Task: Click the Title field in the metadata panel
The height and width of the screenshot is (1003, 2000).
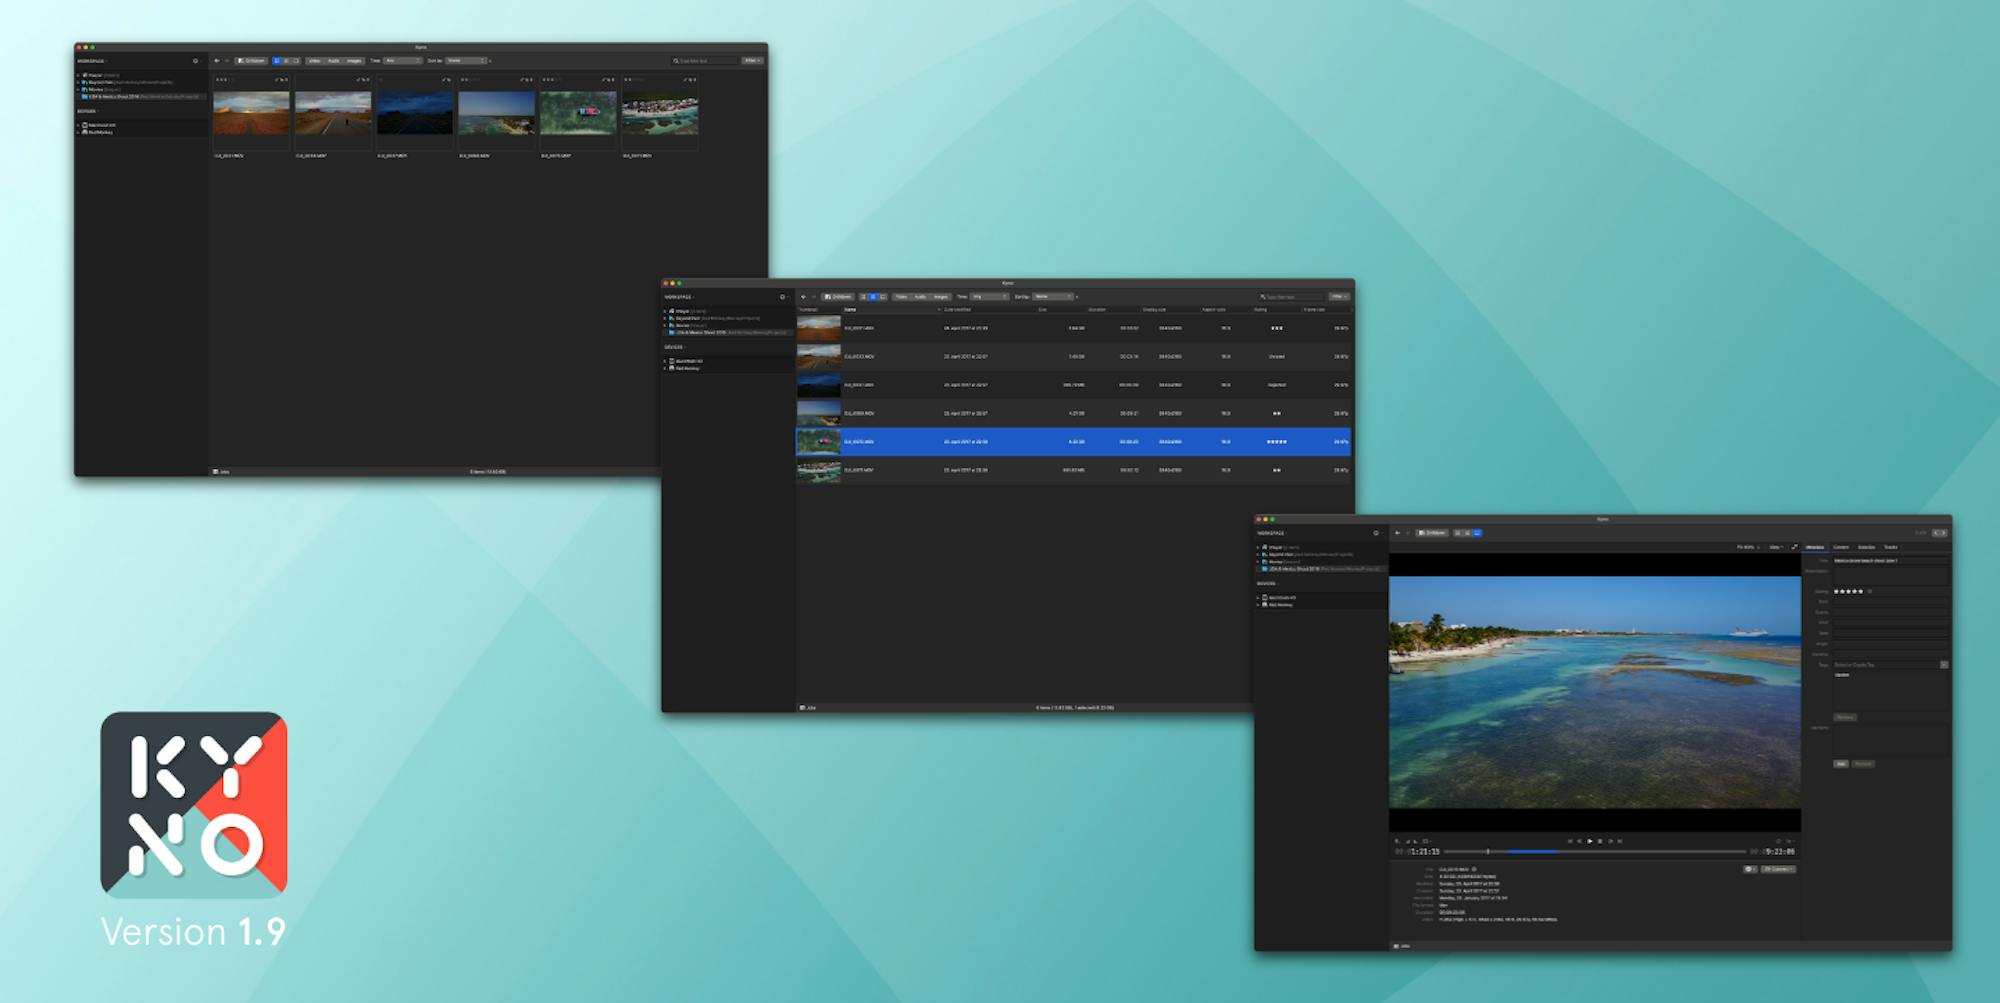Action: coord(1890,561)
